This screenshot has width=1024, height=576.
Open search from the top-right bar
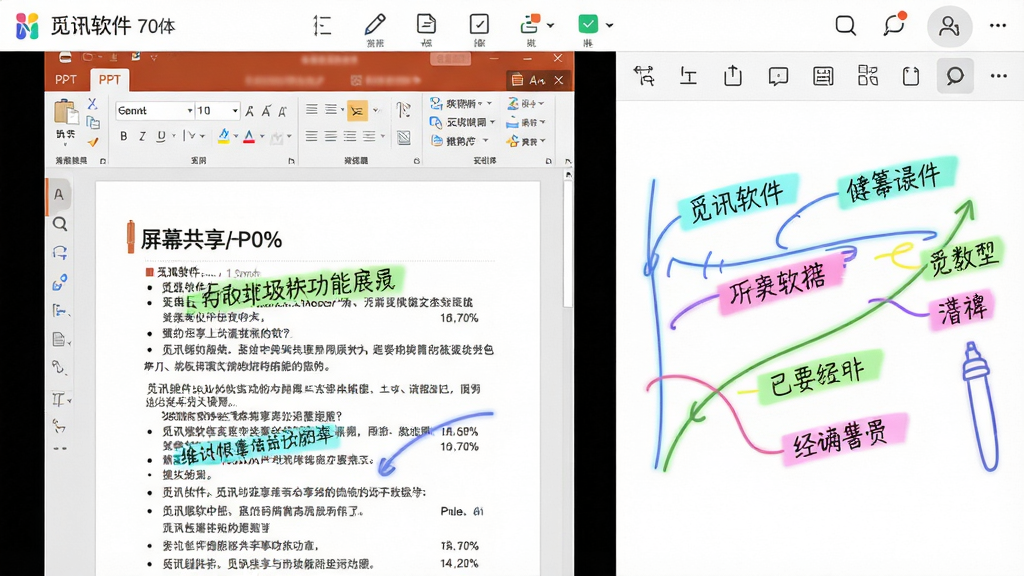(846, 25)
